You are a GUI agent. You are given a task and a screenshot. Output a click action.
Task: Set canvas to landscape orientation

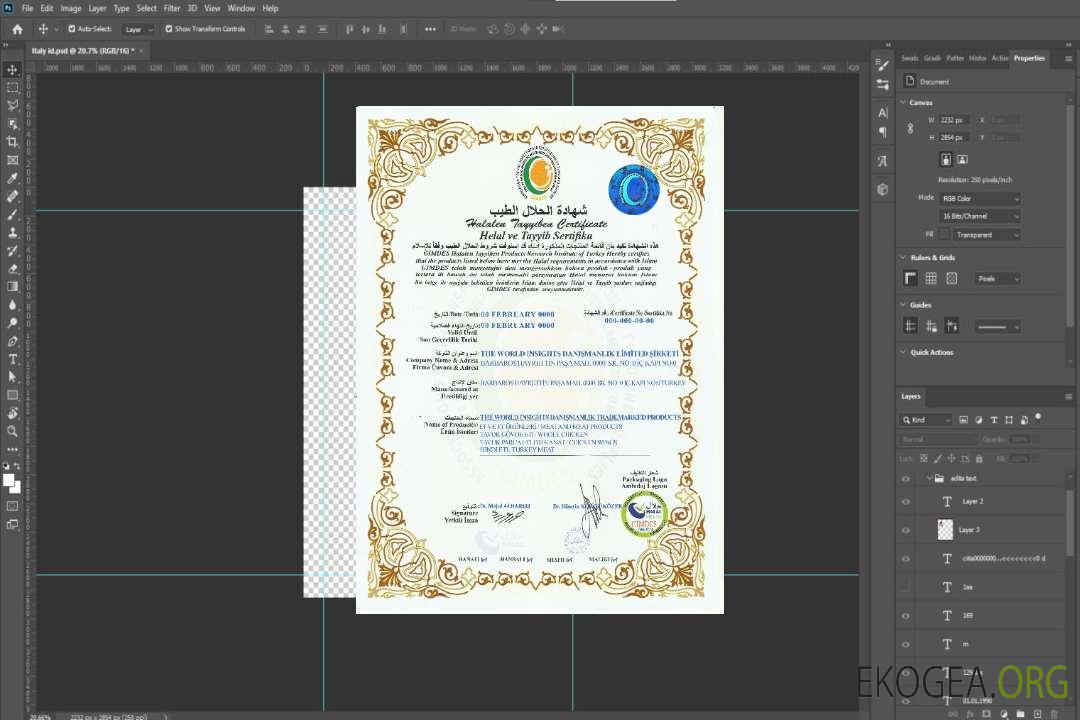(x=962, y=160)
